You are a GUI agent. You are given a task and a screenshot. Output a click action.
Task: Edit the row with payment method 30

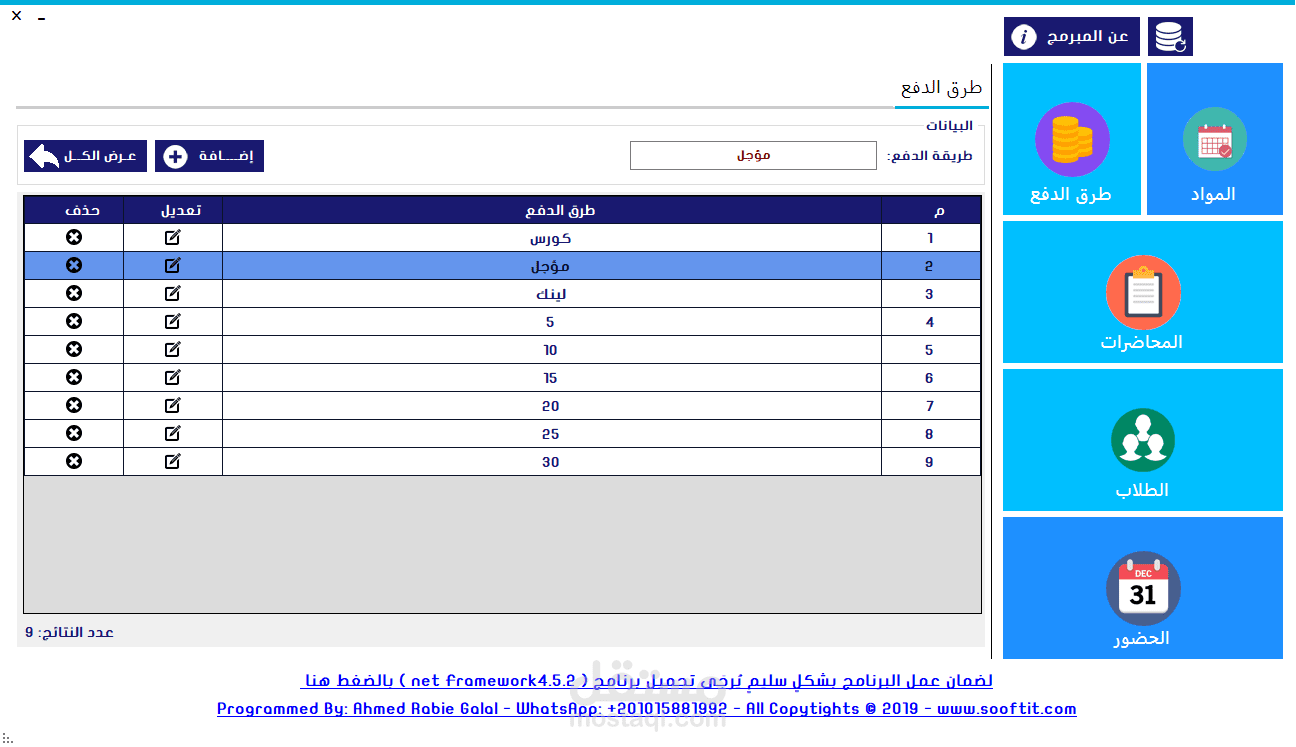point(173,462)
